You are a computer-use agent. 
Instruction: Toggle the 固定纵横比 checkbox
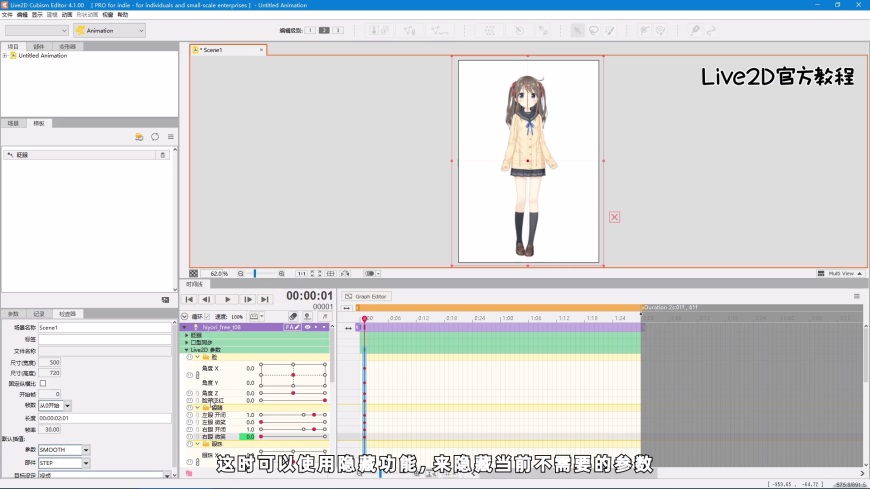[43, 384]
